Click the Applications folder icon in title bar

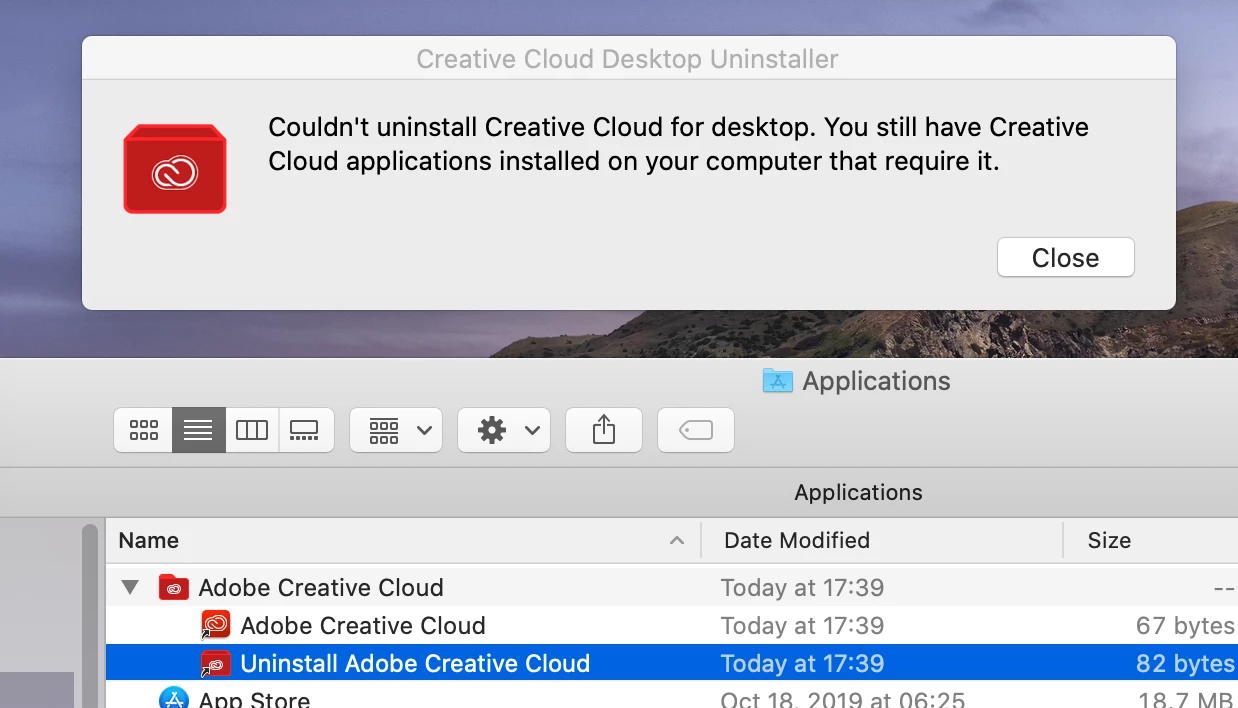coord(777,381)
